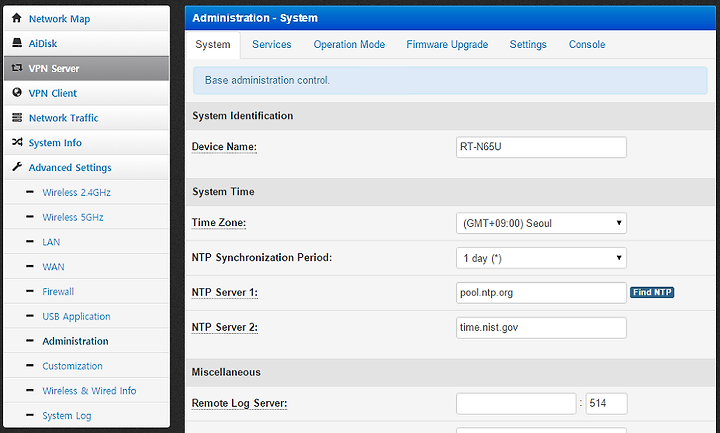720x433 pixels.
Task: Click the VPN Server sidebar icon
Action: 17,67
